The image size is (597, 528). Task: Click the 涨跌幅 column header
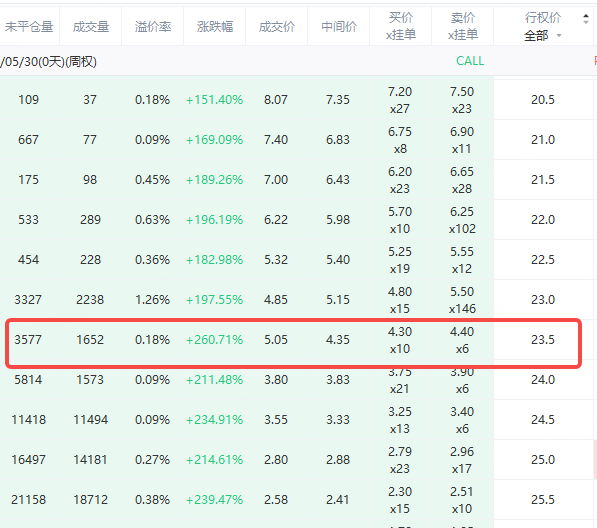pos(215,27)
